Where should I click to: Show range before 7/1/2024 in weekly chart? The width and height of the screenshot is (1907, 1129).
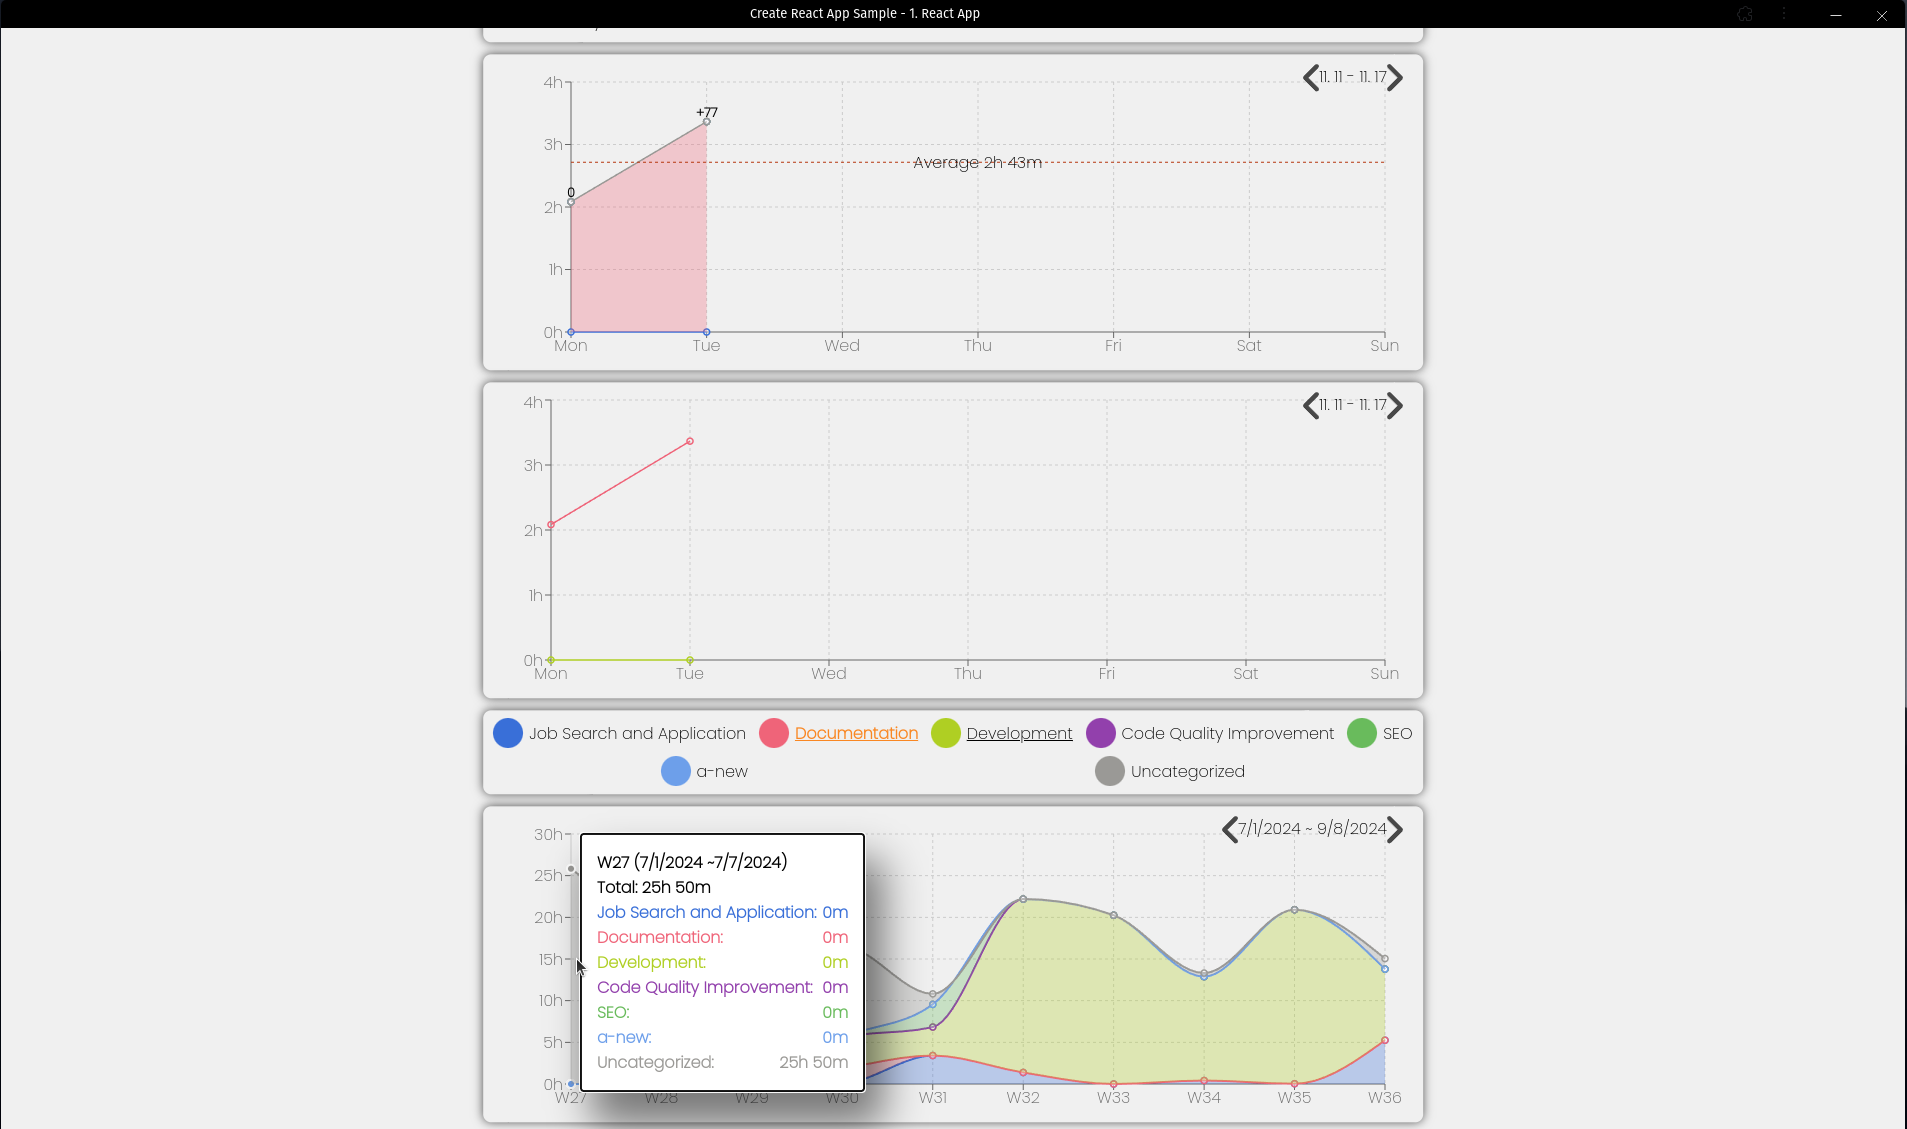[x=1229, y=830]
